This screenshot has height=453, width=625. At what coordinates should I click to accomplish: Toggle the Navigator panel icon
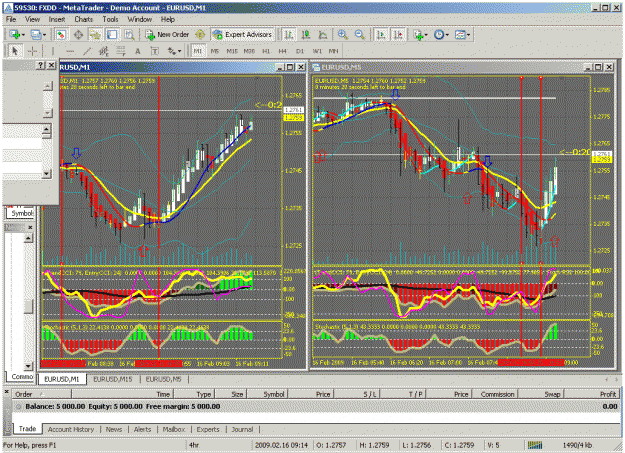pyautogui.click(x=95, y=35)
